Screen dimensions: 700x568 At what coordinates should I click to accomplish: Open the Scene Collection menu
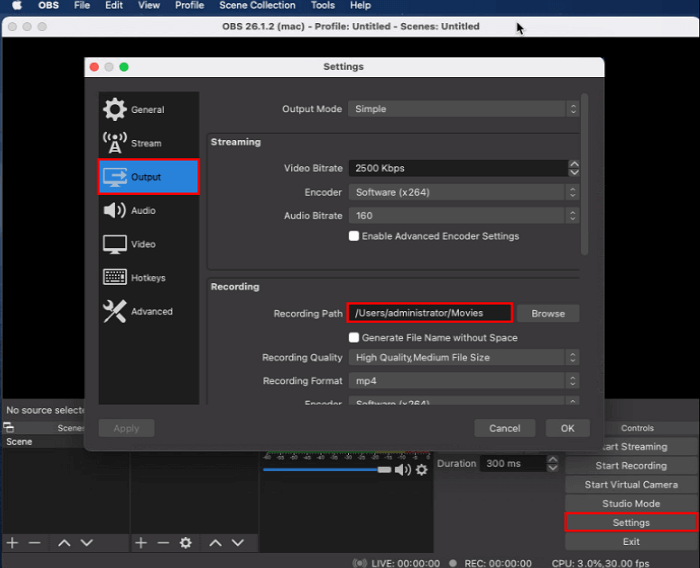point(257,6)
